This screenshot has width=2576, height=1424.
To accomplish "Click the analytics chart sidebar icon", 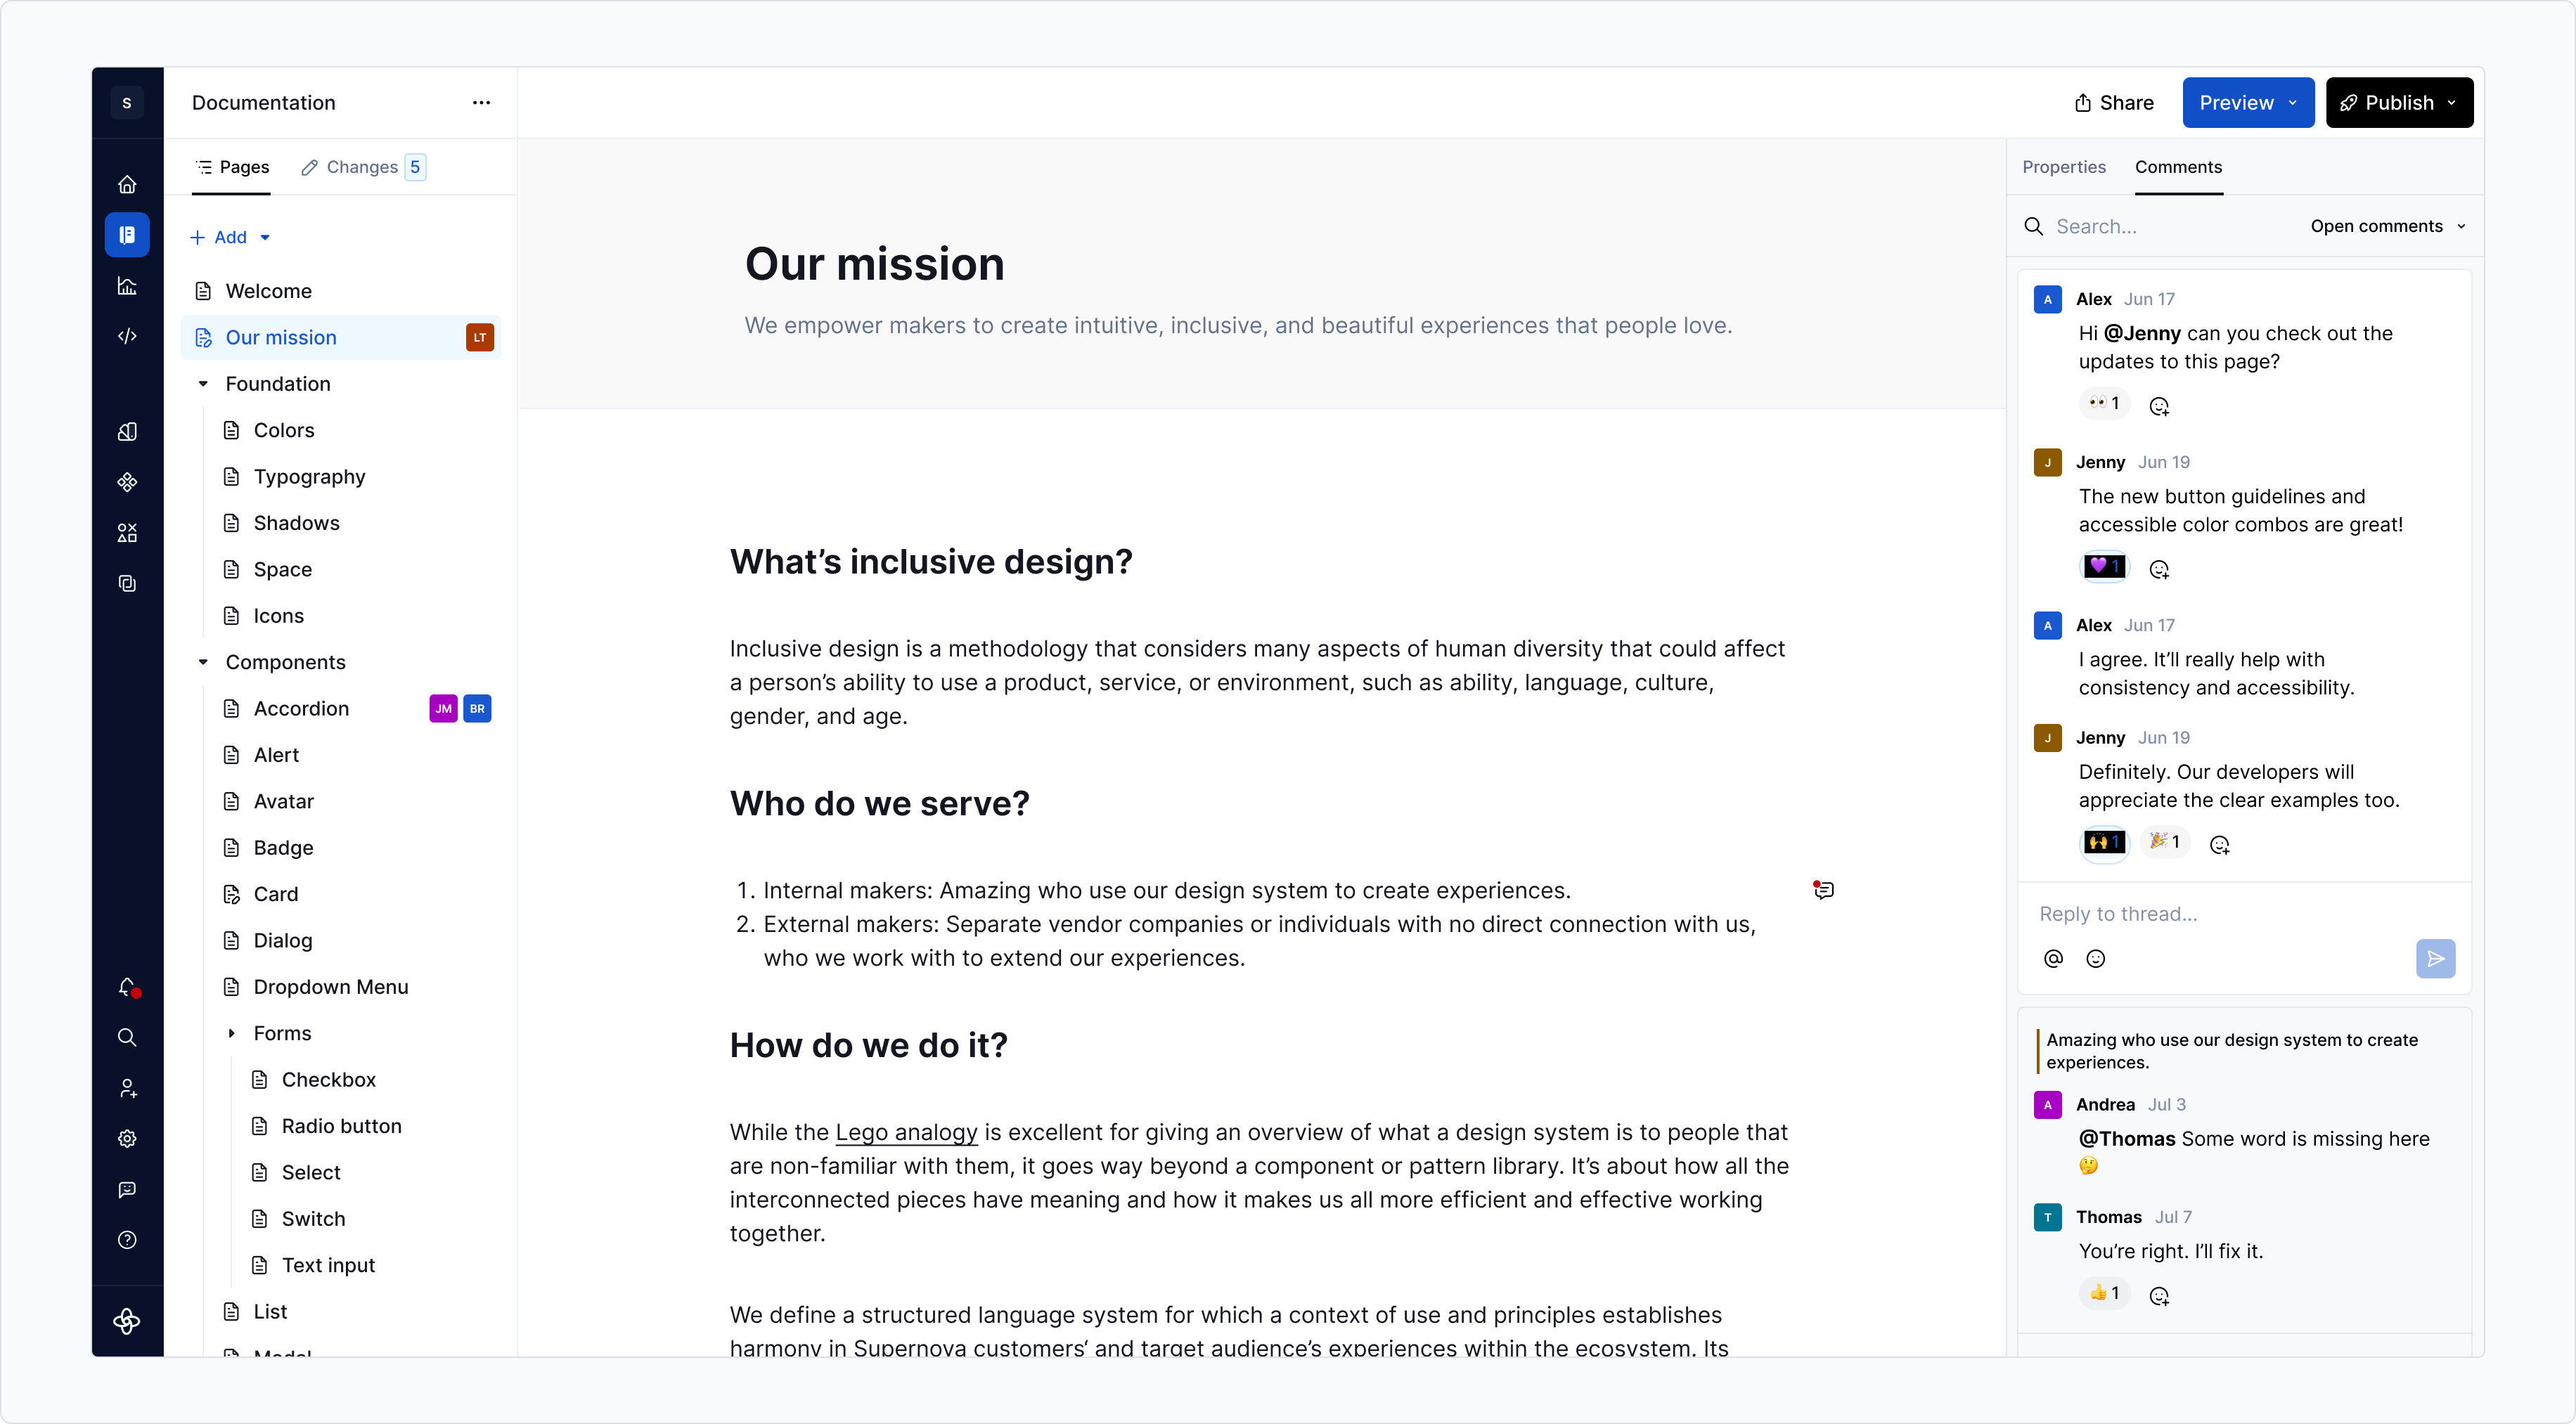I will pos(127,286).
